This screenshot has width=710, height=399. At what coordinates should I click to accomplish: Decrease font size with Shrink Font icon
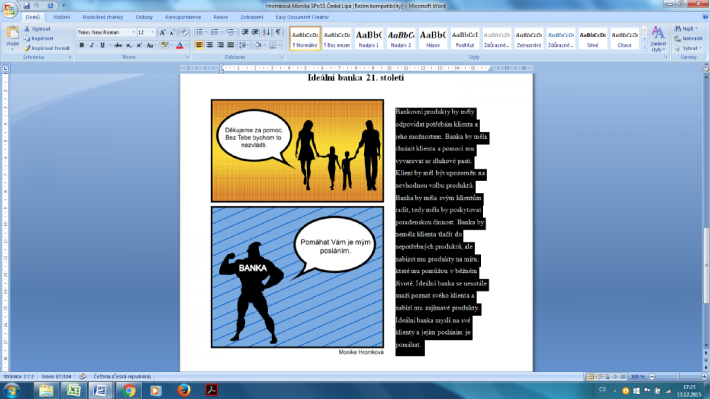click(172, 33)
